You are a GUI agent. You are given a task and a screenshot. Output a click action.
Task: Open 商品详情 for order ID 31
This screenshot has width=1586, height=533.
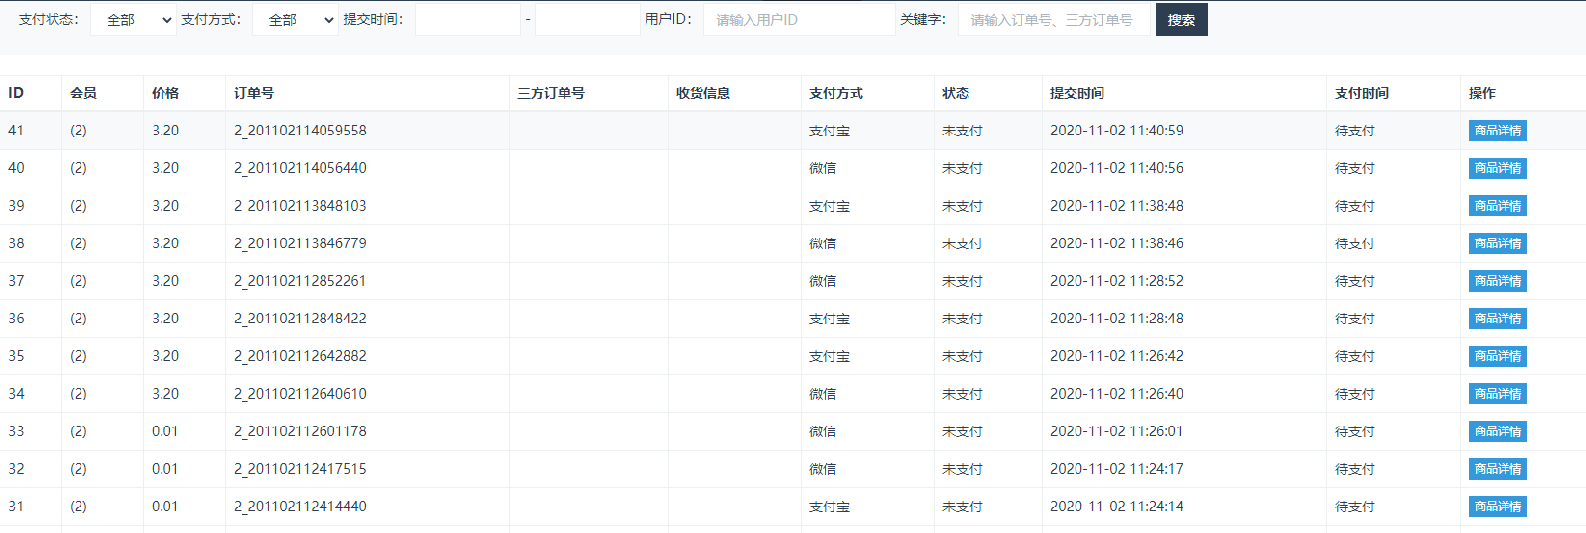[x=1497, y=507]
